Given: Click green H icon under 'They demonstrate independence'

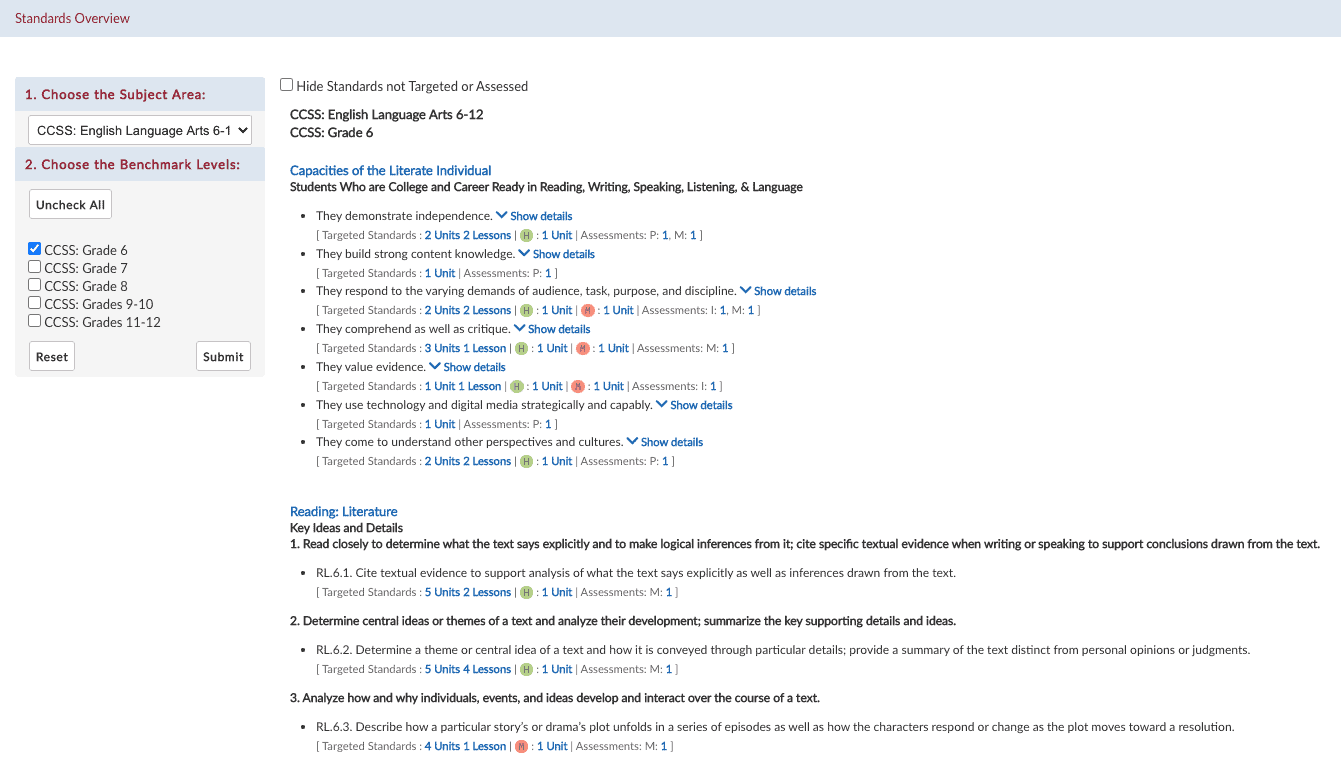Looking at the screenshot, I should click(526, 236).
